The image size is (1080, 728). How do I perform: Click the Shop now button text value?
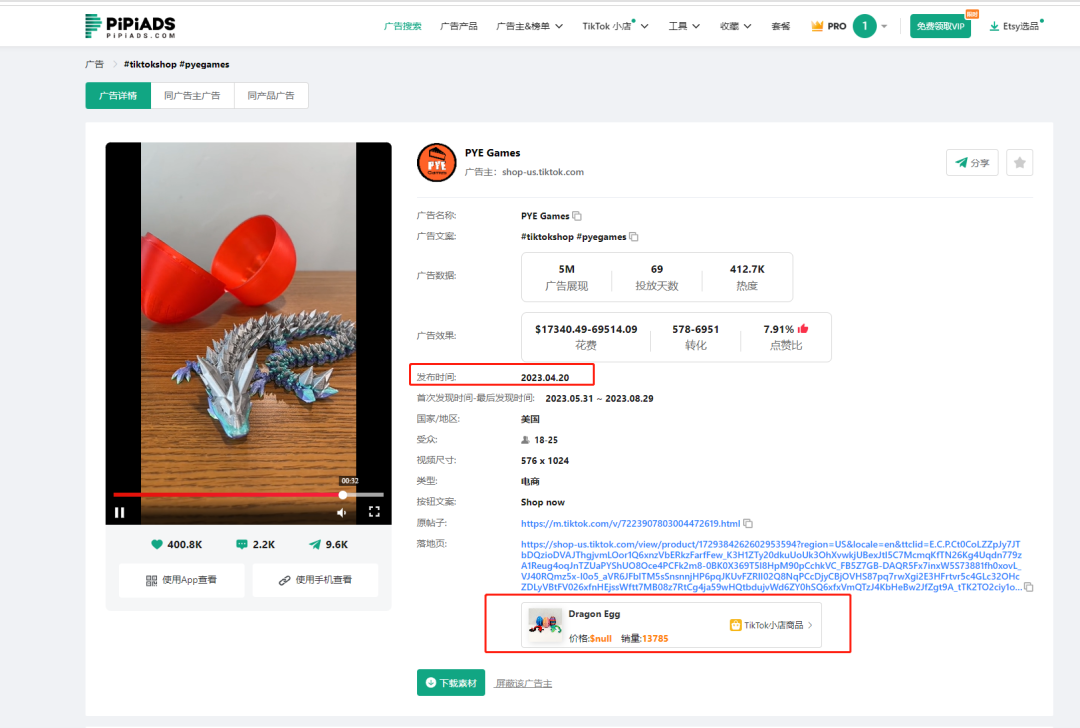pyautogui.click(x=543, y=502)
